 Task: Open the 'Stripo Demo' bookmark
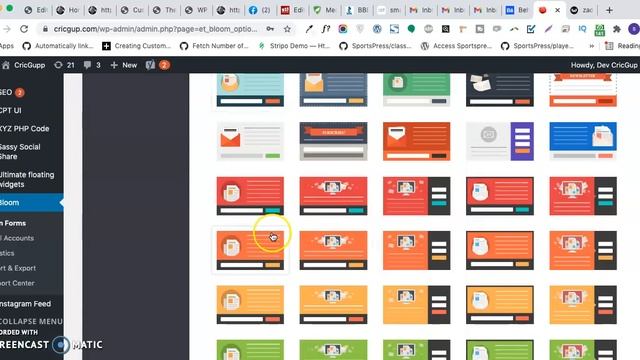[x=294, y=46]
